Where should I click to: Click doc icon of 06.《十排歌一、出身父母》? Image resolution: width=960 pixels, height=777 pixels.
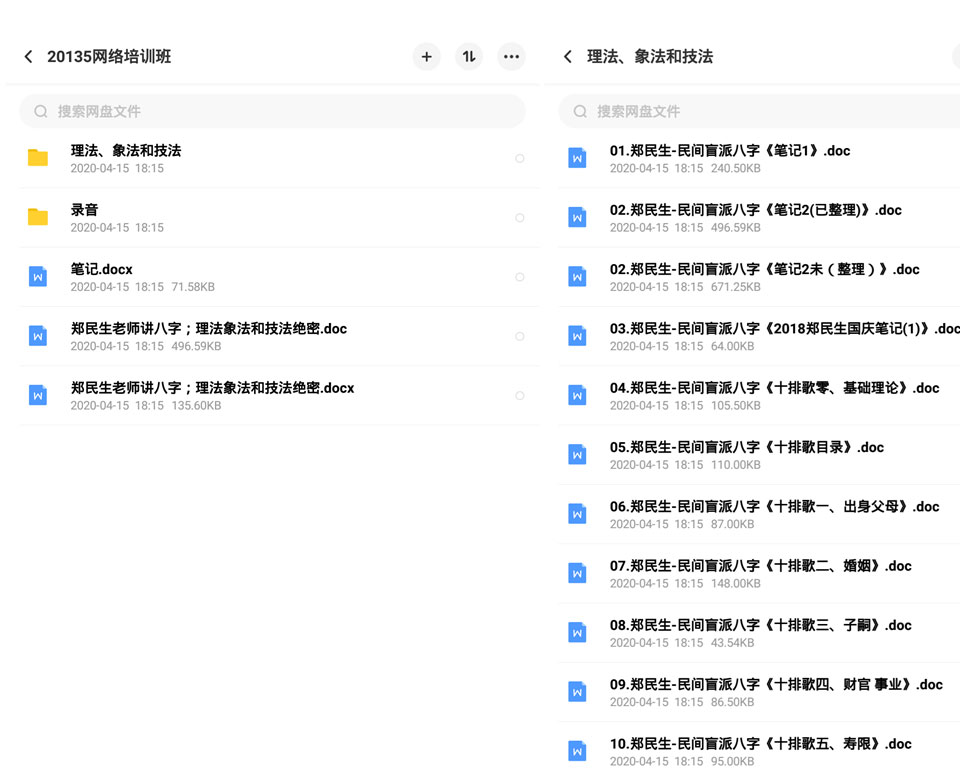point(577,514)
